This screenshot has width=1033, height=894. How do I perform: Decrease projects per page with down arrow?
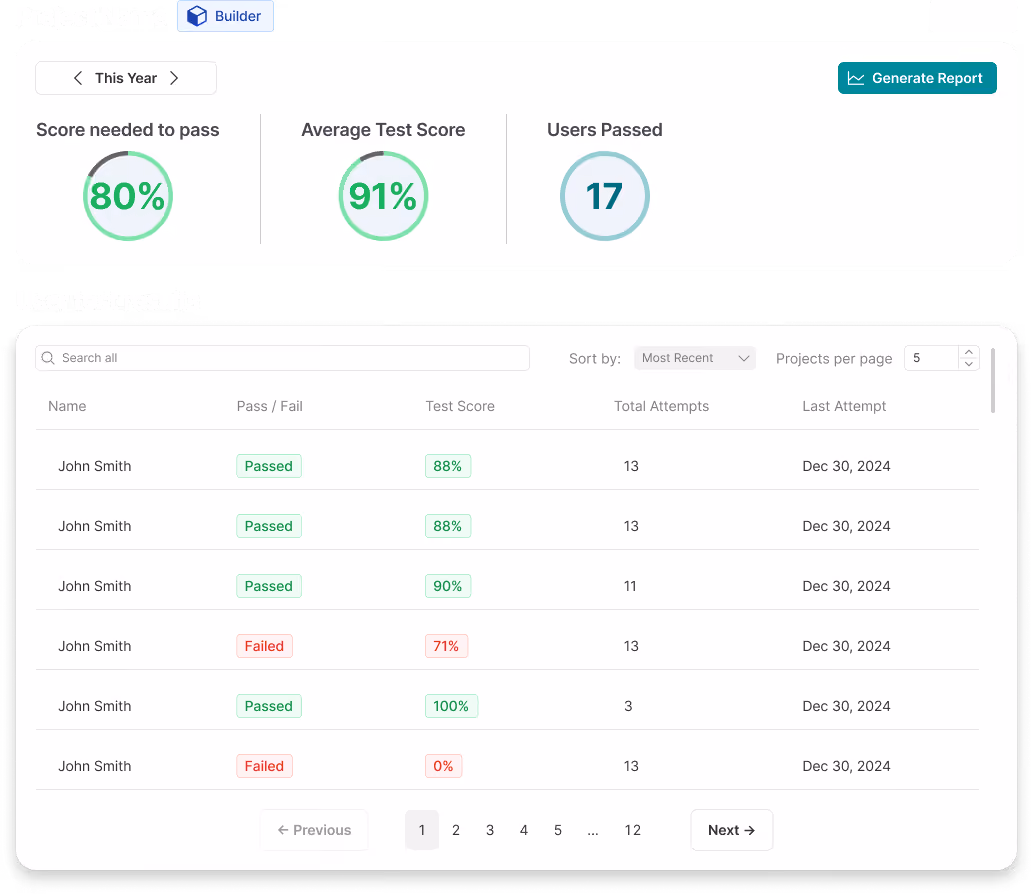[968, 364]
